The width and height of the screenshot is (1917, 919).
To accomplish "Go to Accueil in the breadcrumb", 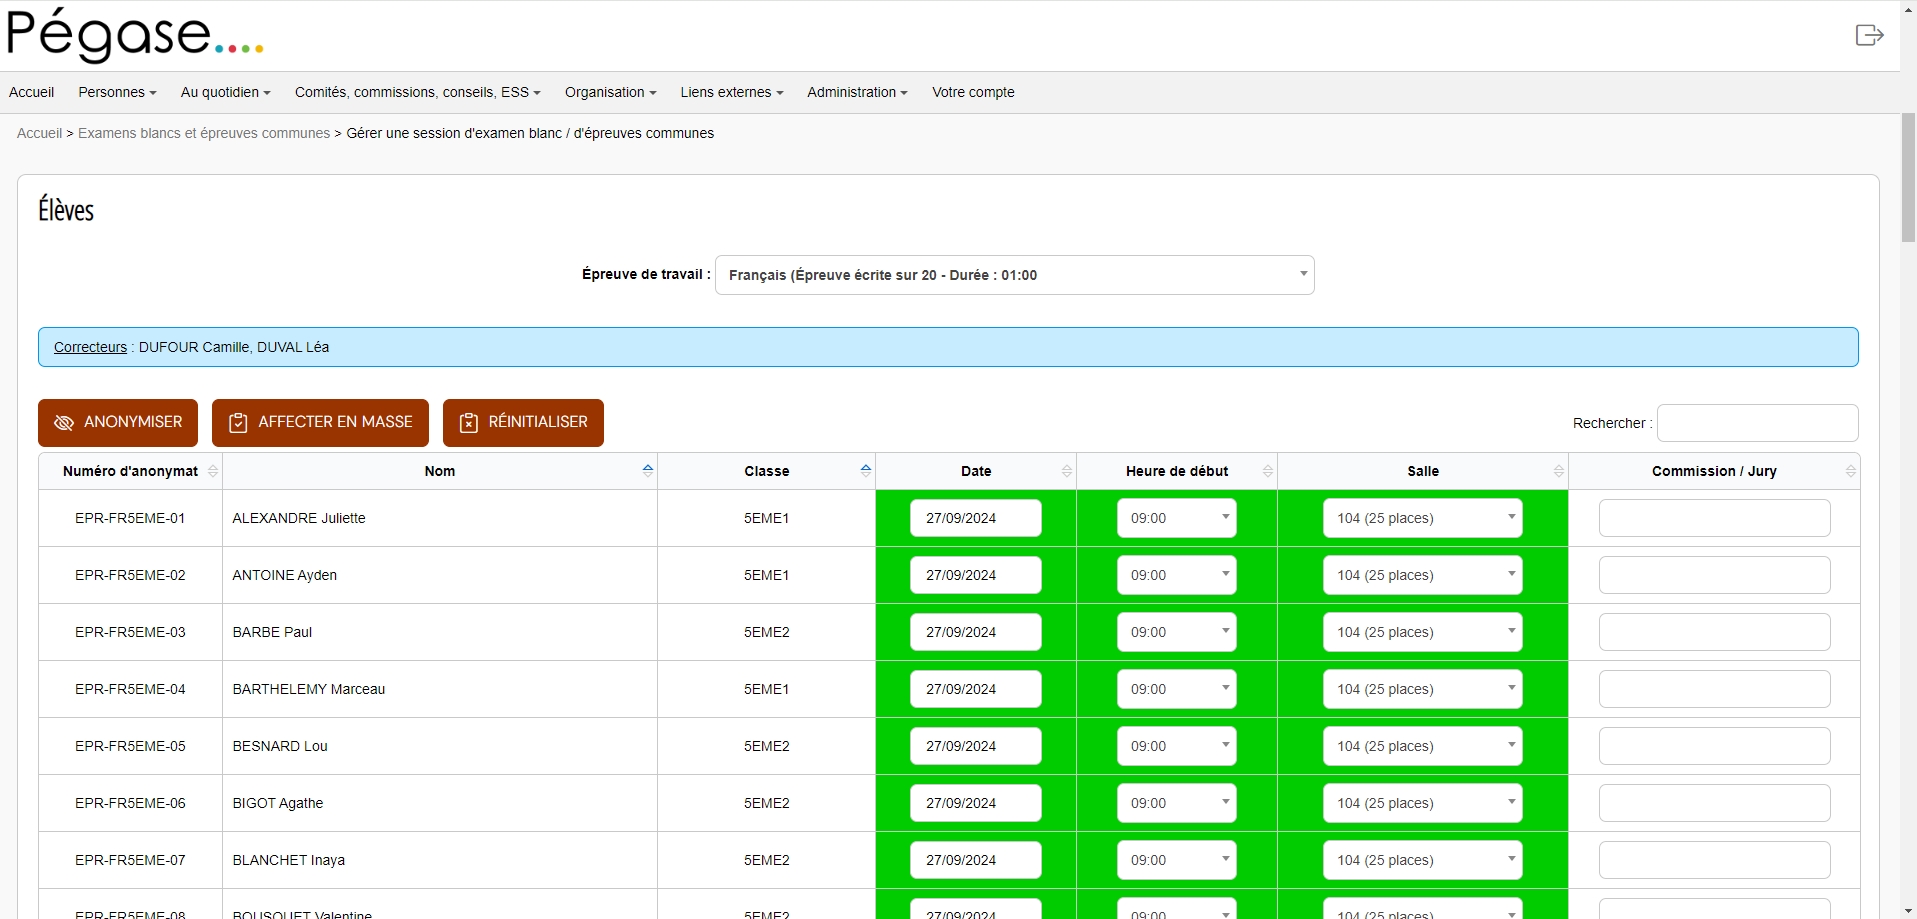I will tap(39, 133).
